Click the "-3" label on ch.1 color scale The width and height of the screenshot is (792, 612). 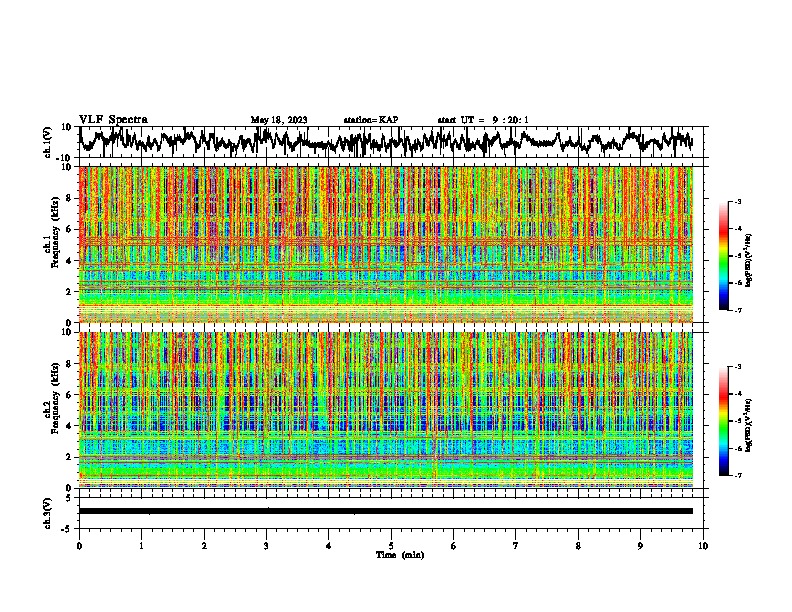pos(737,201)
